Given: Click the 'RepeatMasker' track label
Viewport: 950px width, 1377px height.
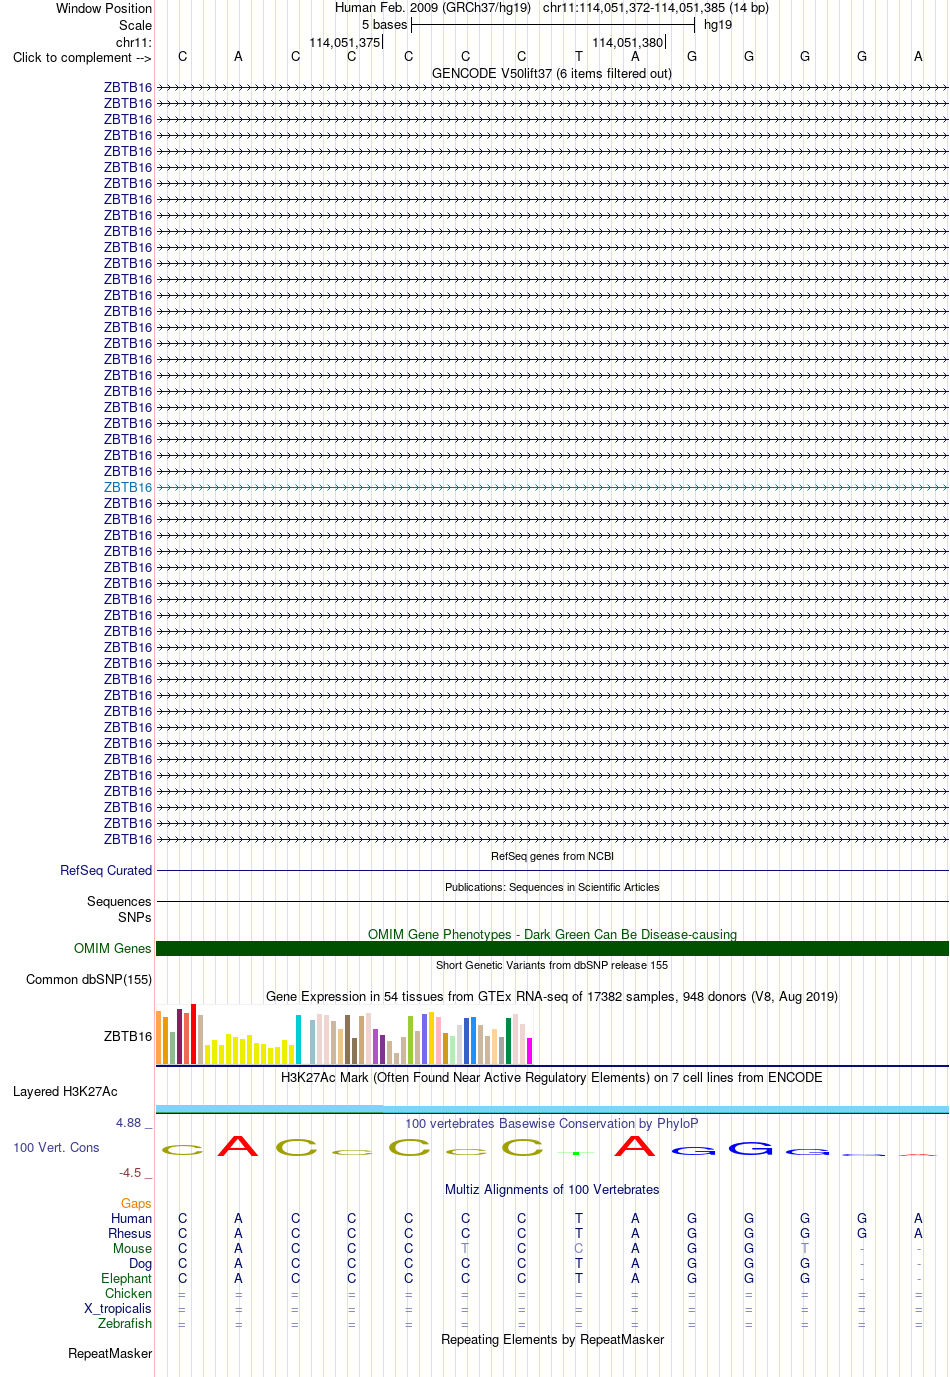Looking at the screenshot, I should 110,1354.
